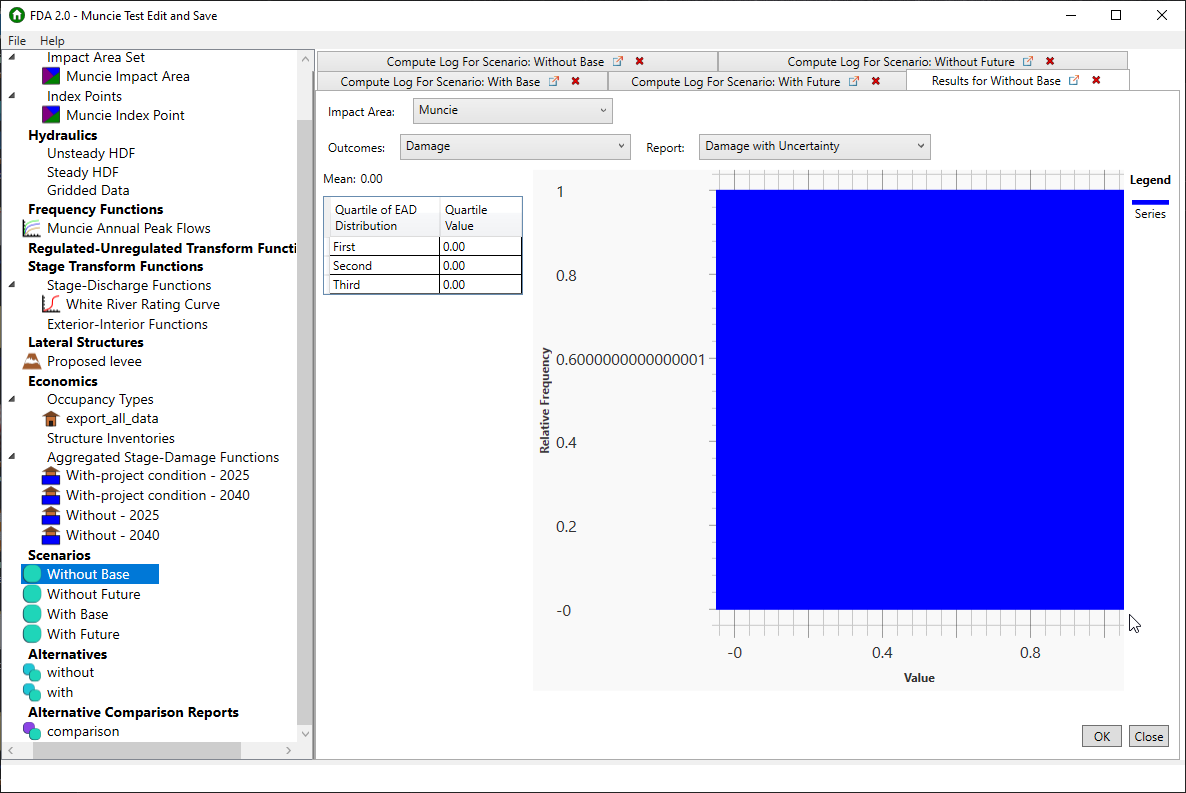Open the File menu
This screenshot has height=793, width=1186.
click(16, 40)
